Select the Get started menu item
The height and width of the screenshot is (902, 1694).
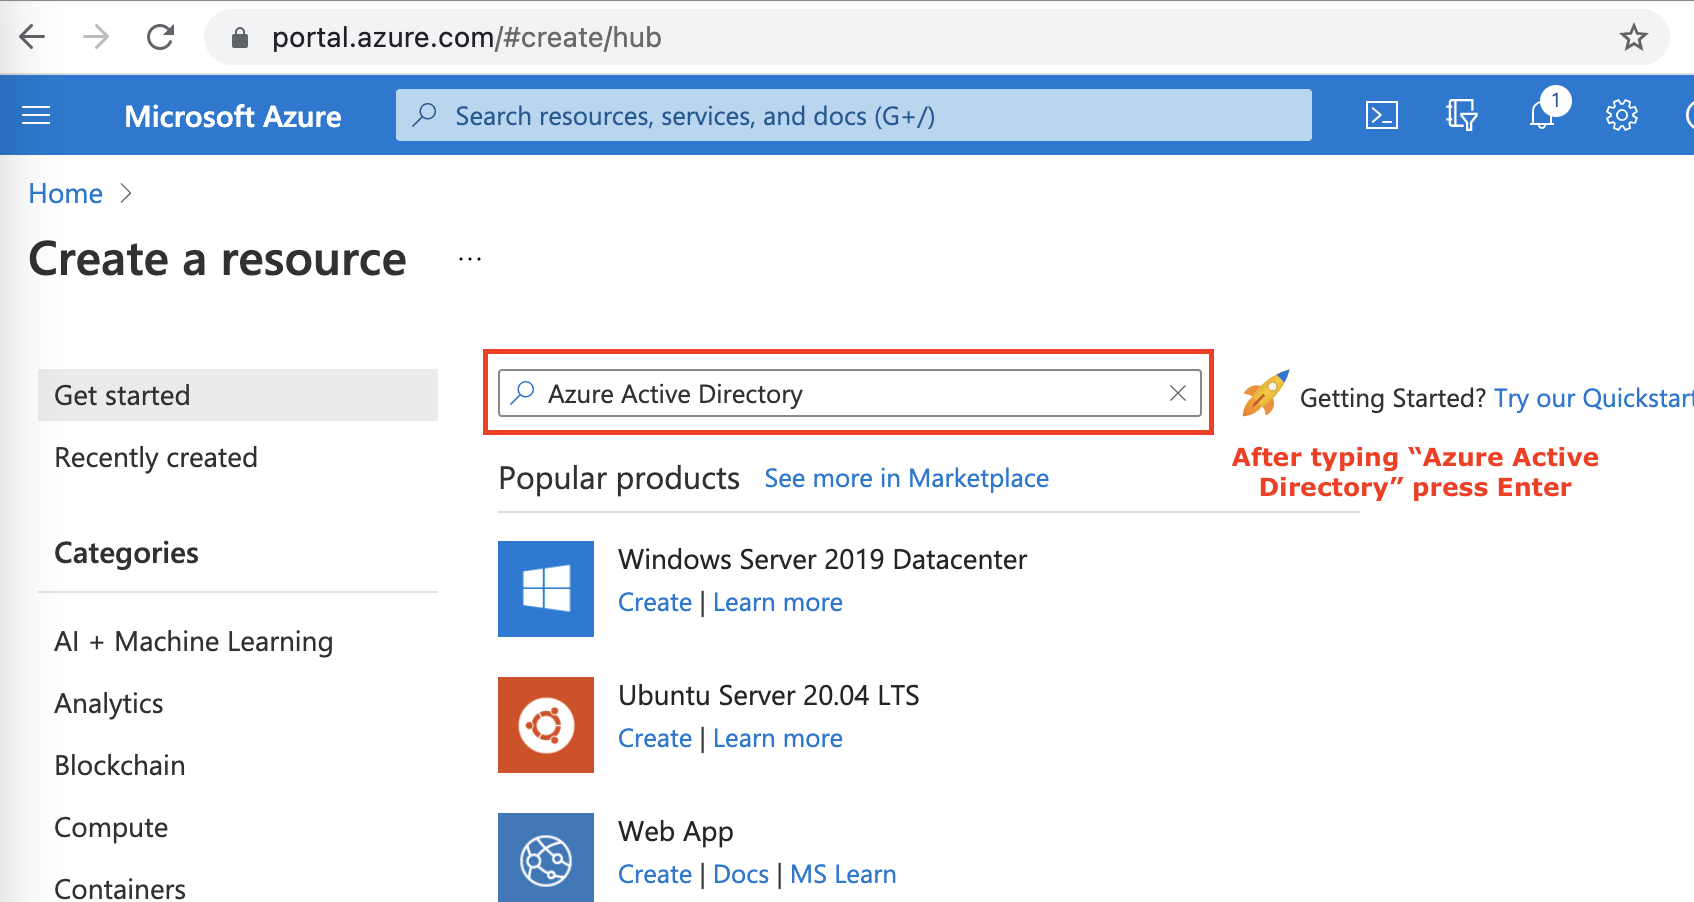coord(237,396)
